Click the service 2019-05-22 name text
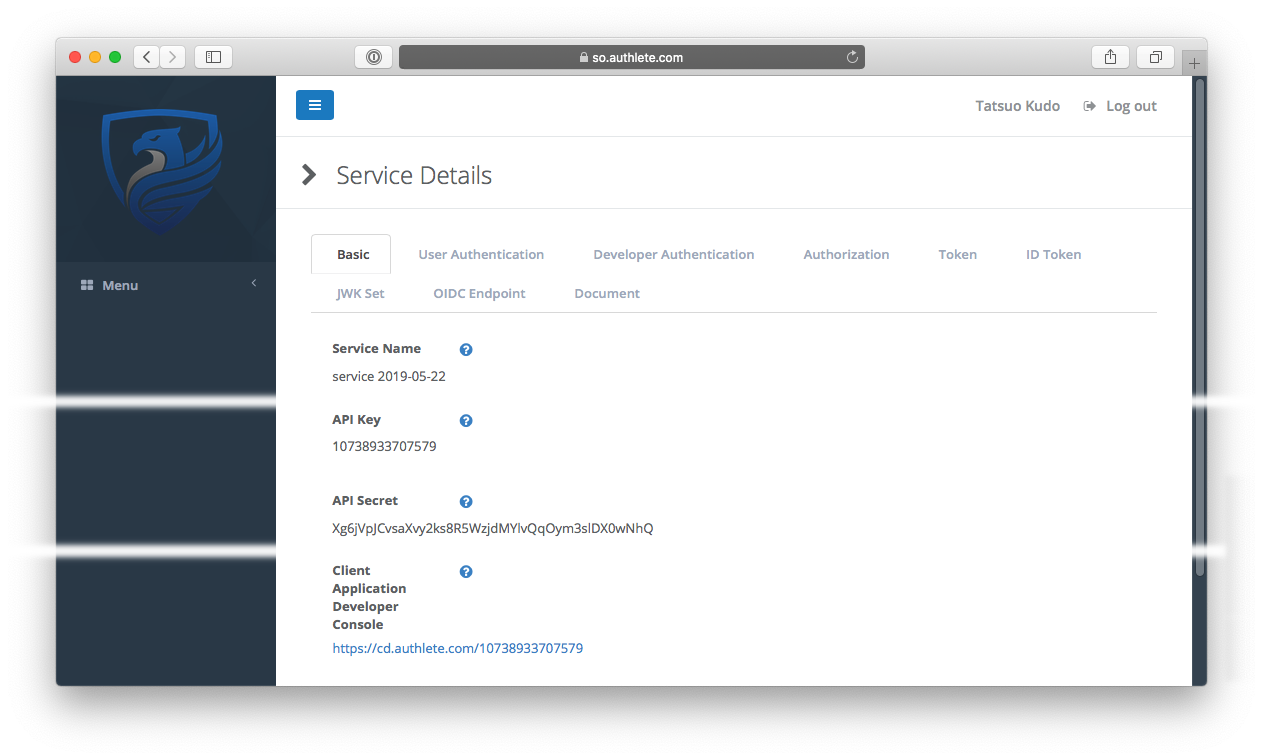This screenshot has height=754, width=1263. point(389,376)
